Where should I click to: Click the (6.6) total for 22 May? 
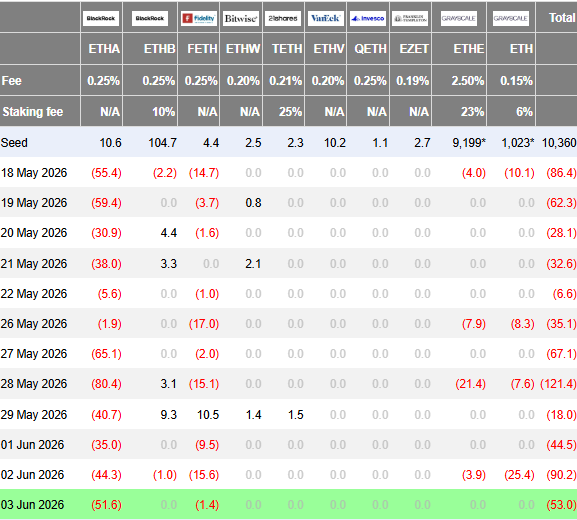tap(564, 294)
